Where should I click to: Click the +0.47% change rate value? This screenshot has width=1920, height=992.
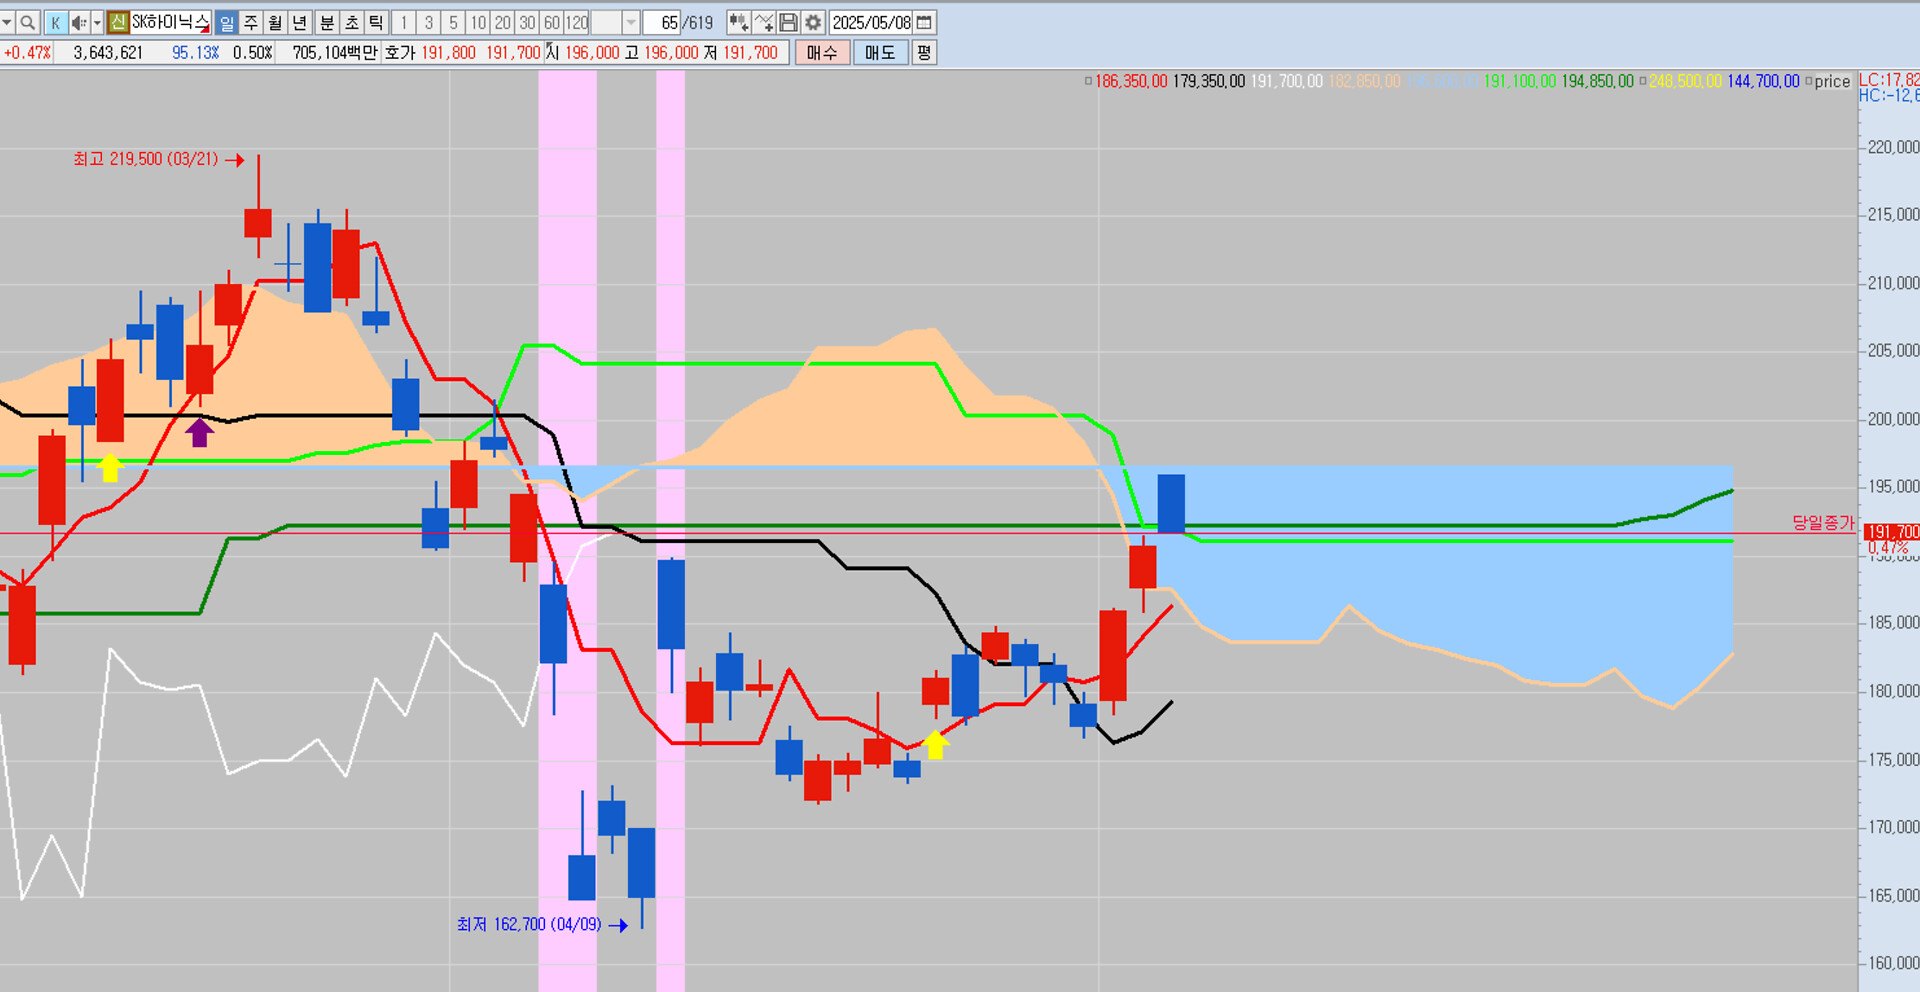(27, 52)
